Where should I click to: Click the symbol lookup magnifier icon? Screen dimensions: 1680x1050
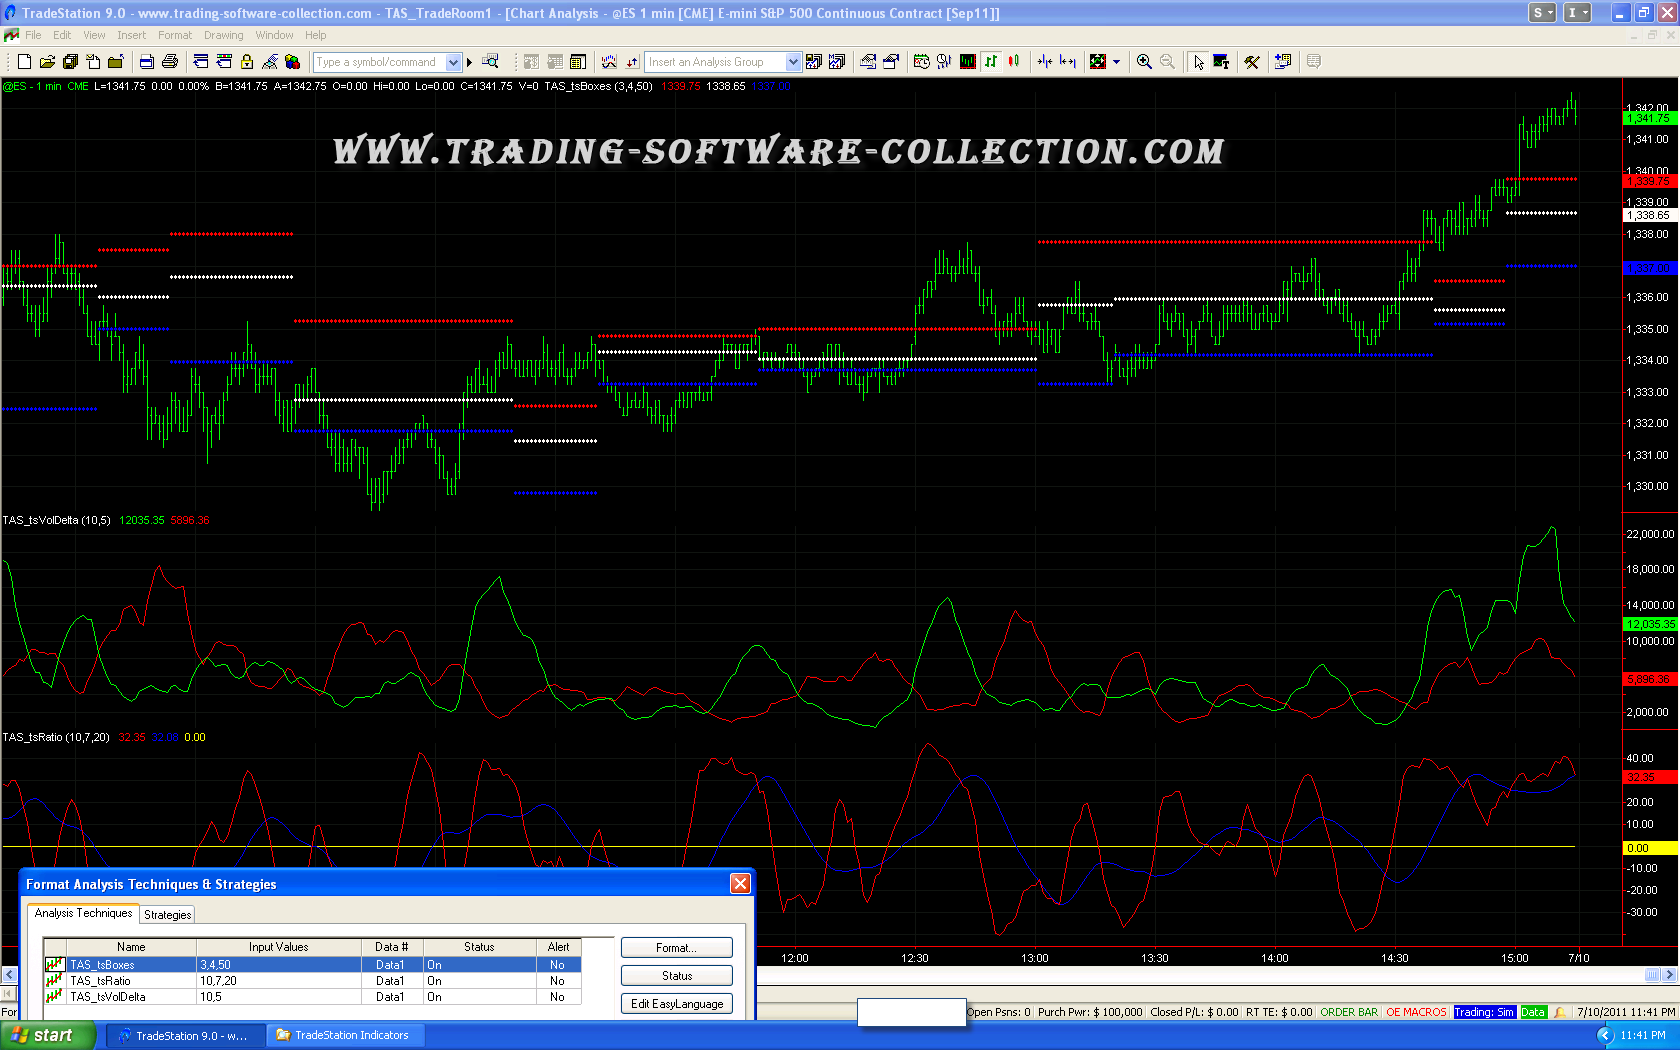click(490, 62)
